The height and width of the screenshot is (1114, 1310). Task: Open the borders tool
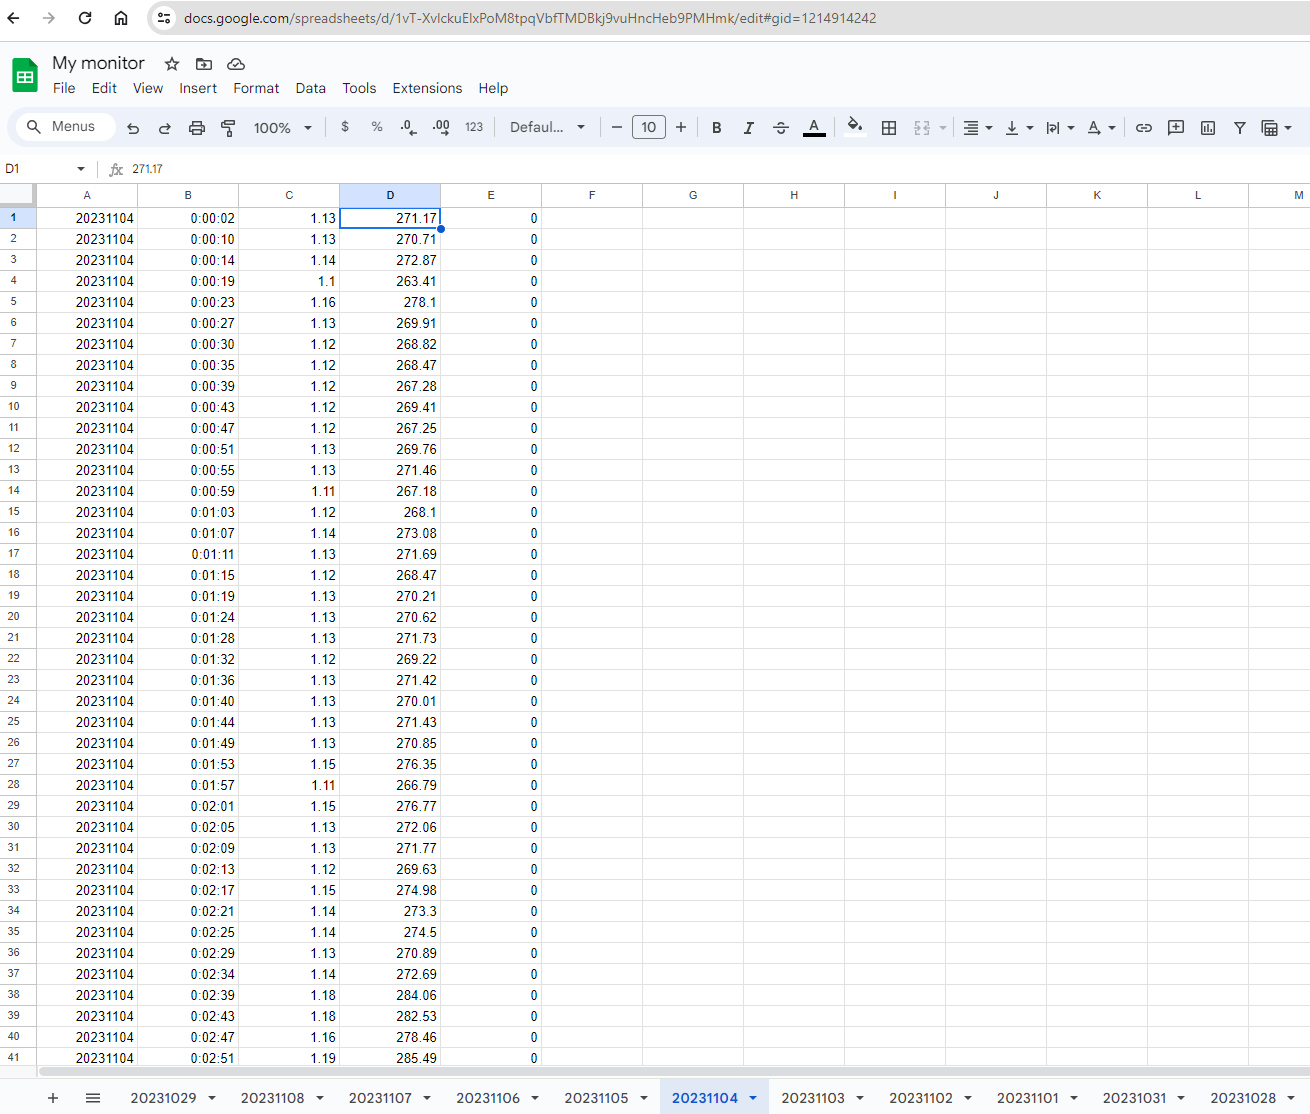(889, 127)
